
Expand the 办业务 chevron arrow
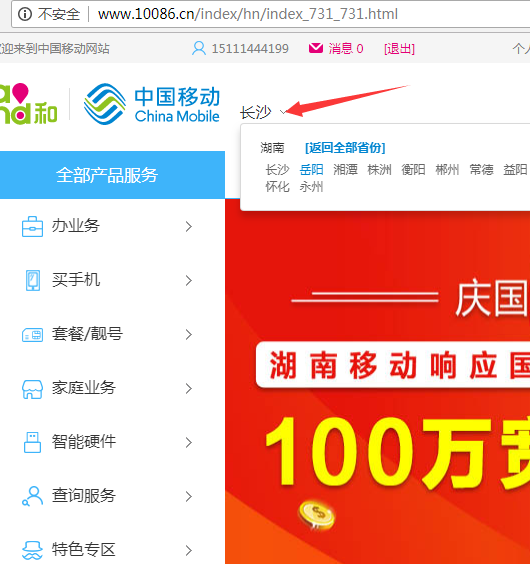[189, 226]
